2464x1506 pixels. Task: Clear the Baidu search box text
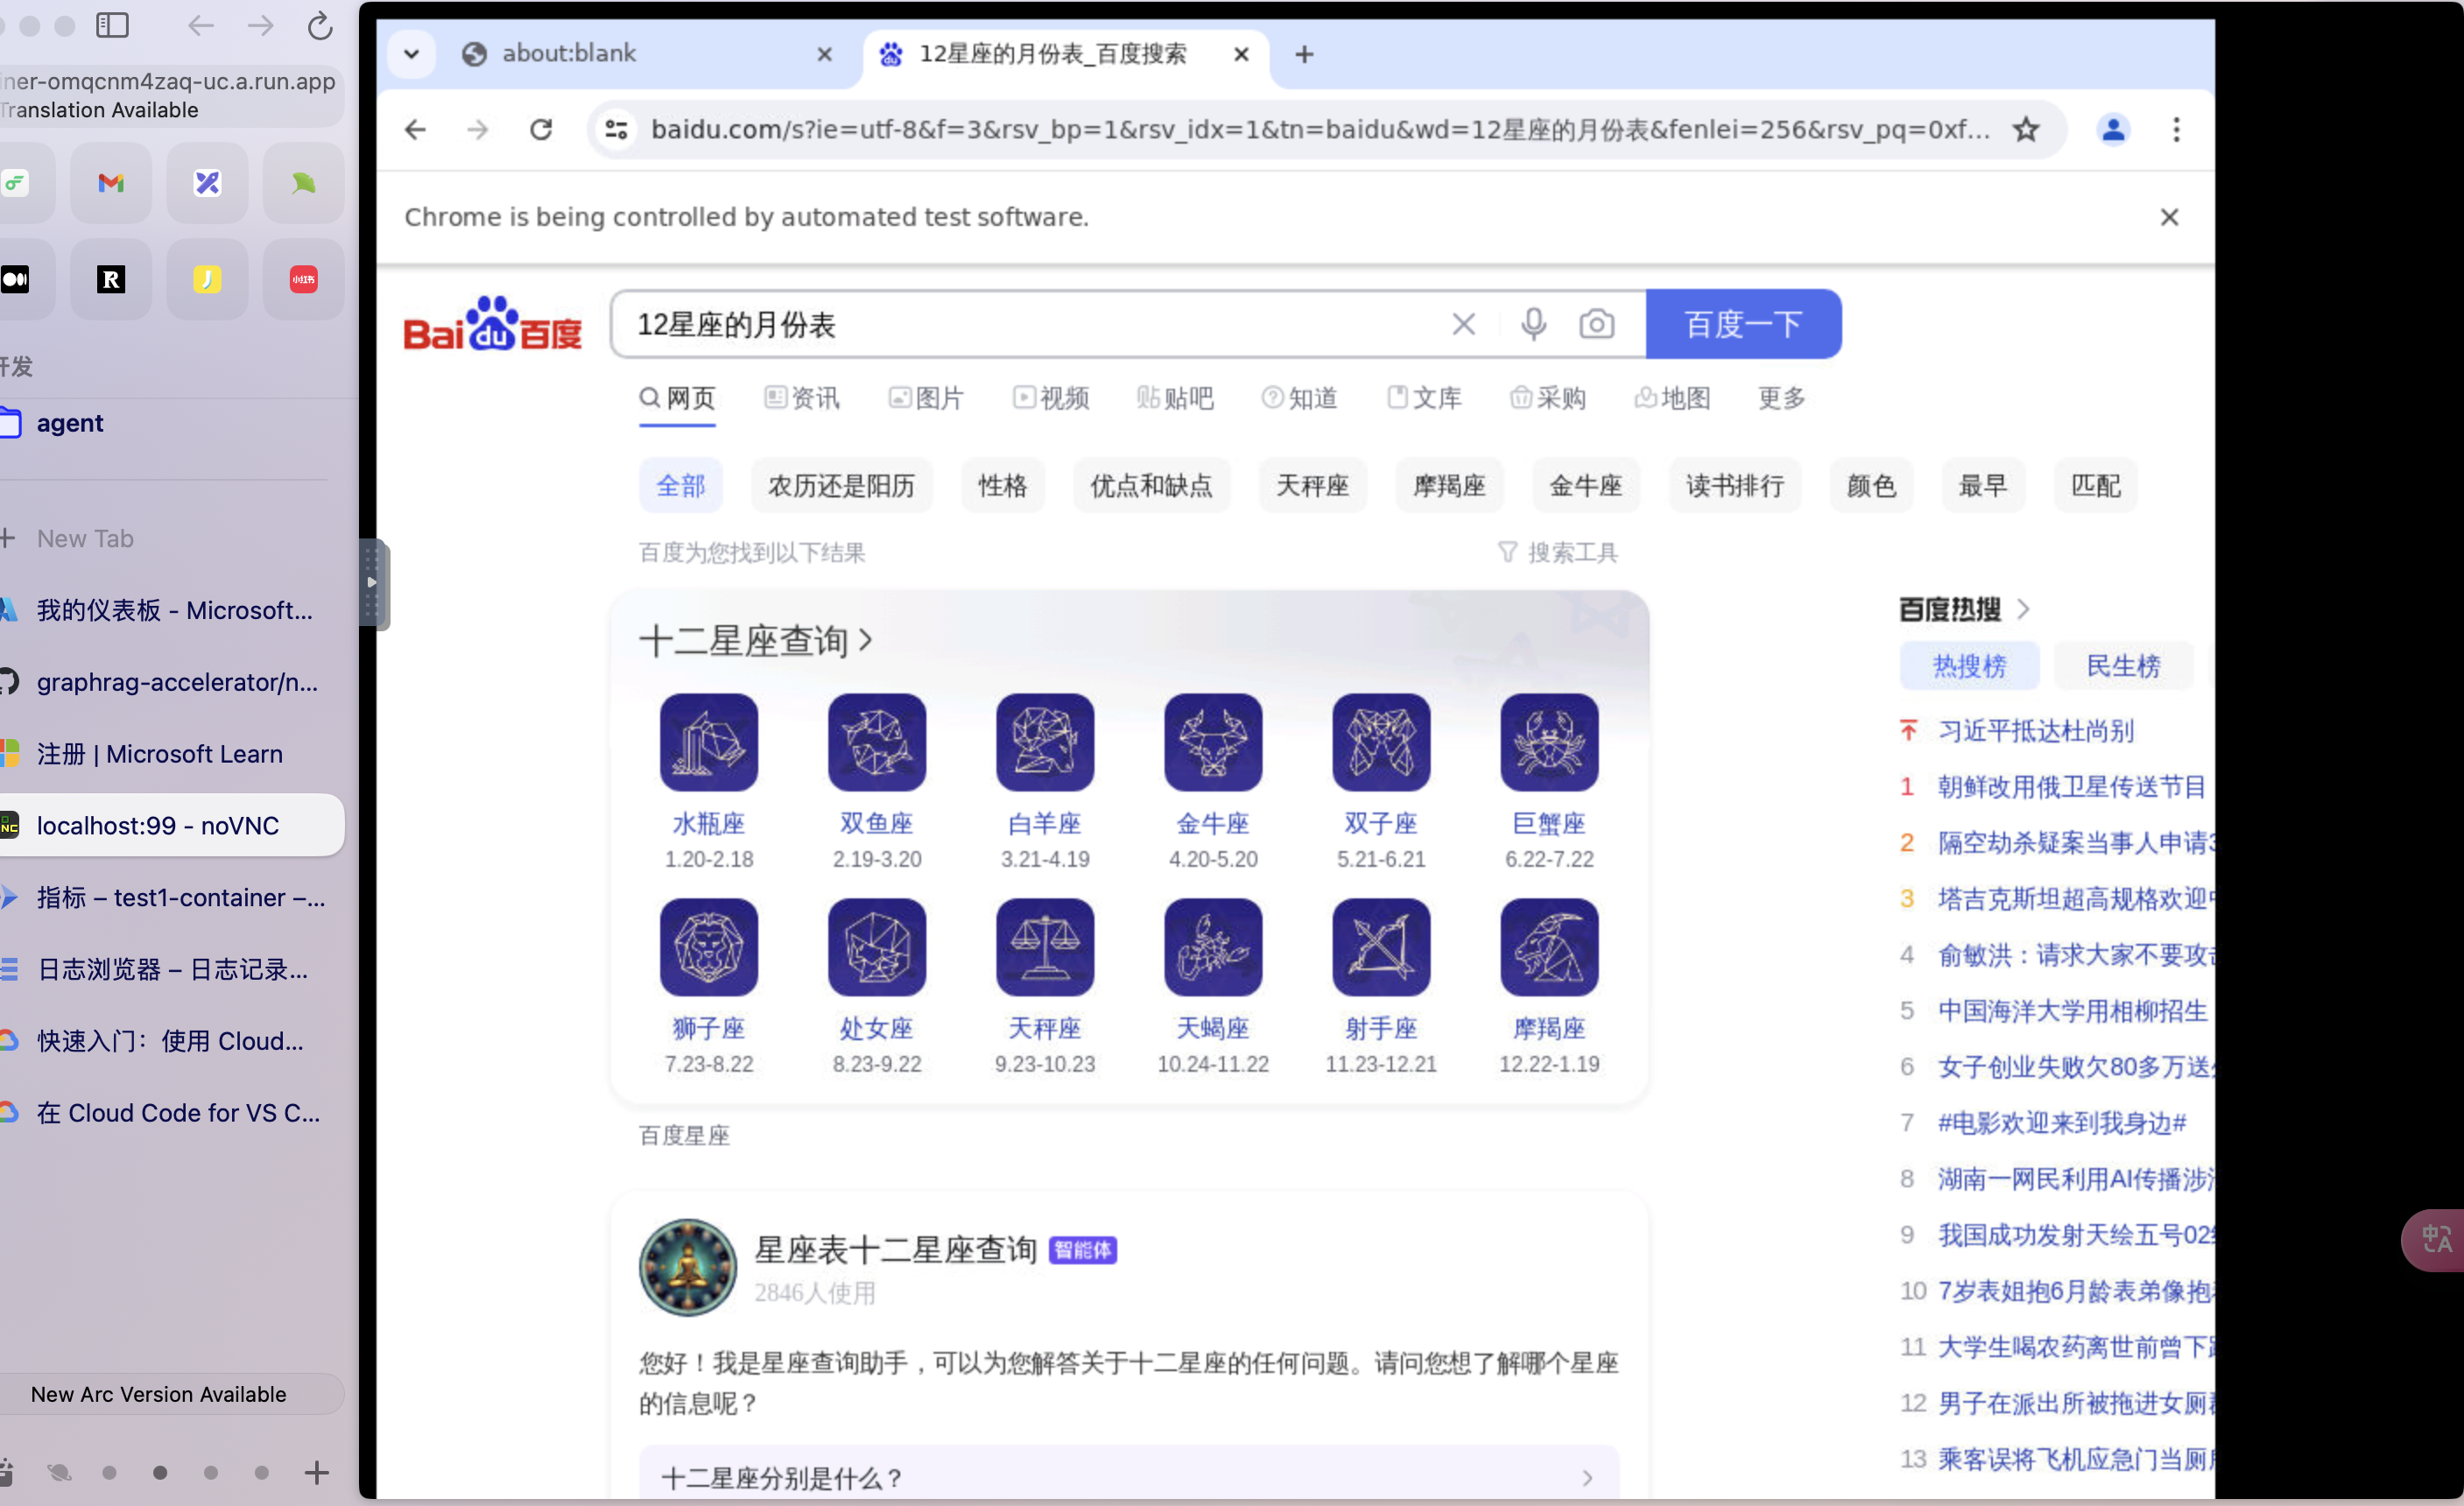tap(1463, 324)
